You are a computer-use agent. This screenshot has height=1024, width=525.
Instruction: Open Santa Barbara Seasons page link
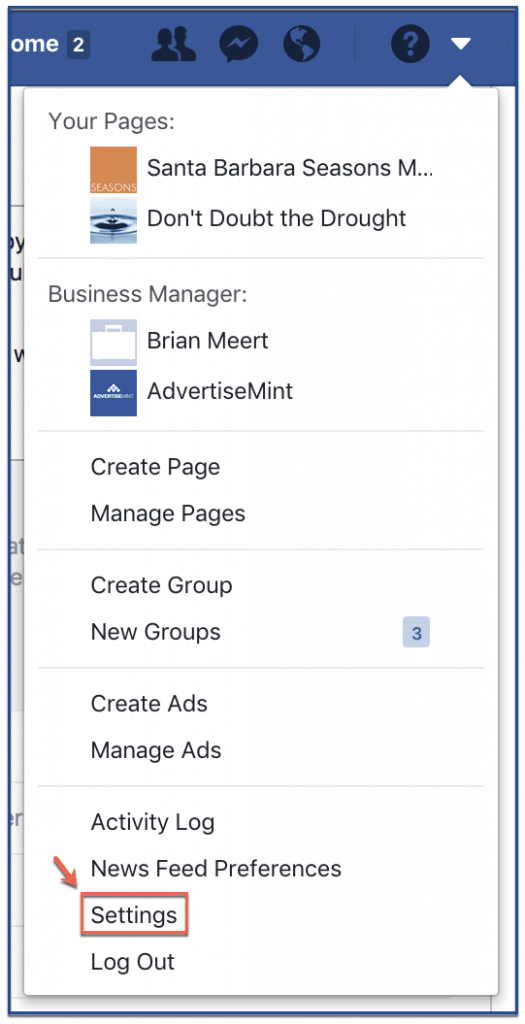click(290, 168)
